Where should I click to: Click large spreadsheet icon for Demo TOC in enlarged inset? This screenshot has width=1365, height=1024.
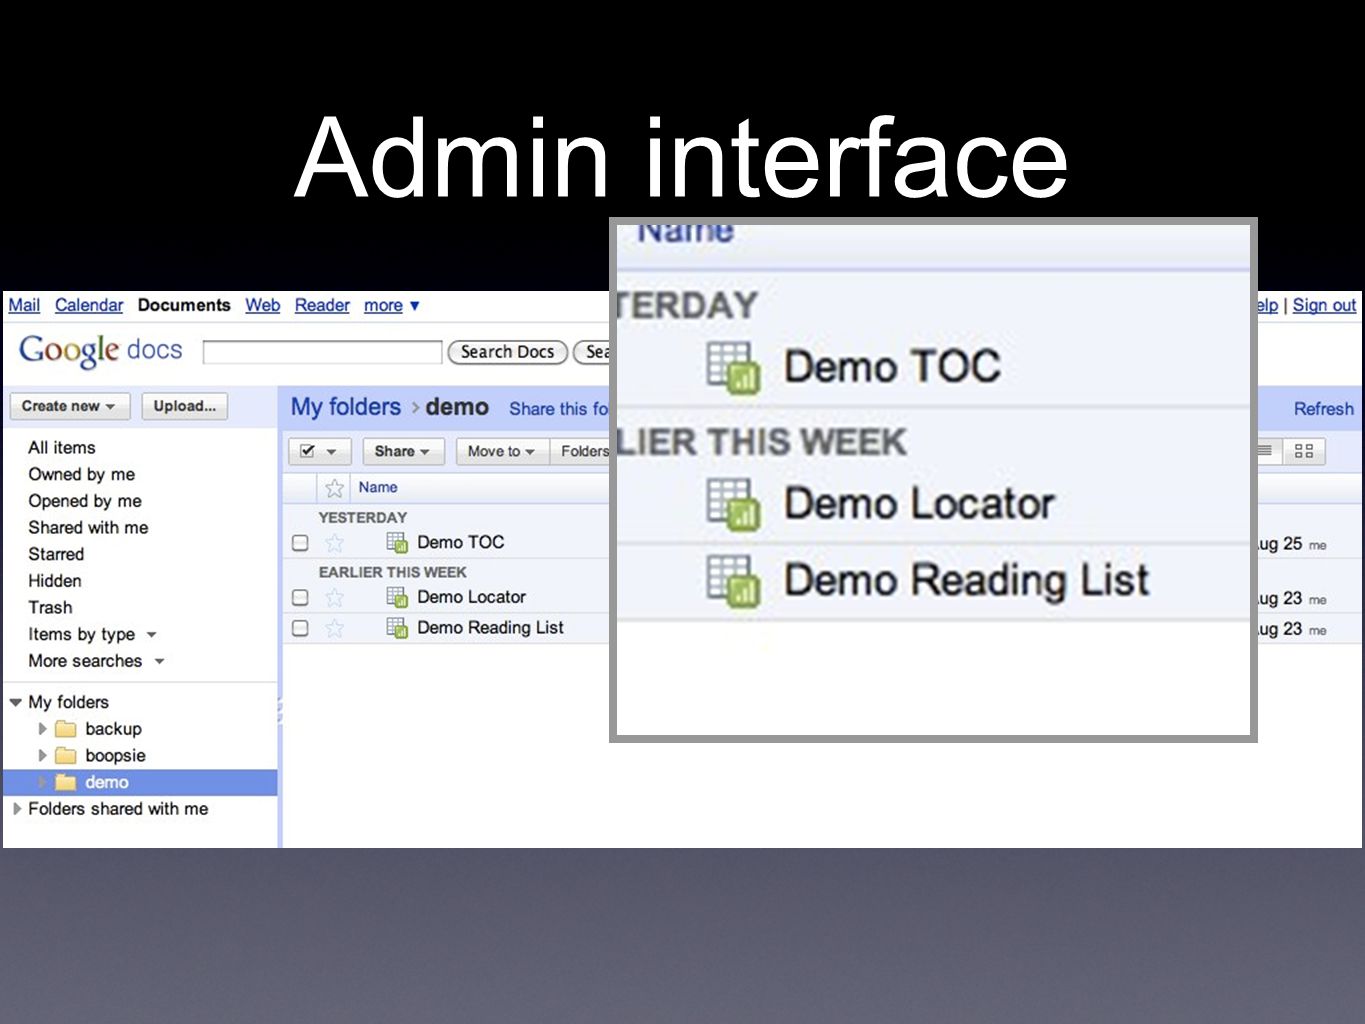(733, 367)
